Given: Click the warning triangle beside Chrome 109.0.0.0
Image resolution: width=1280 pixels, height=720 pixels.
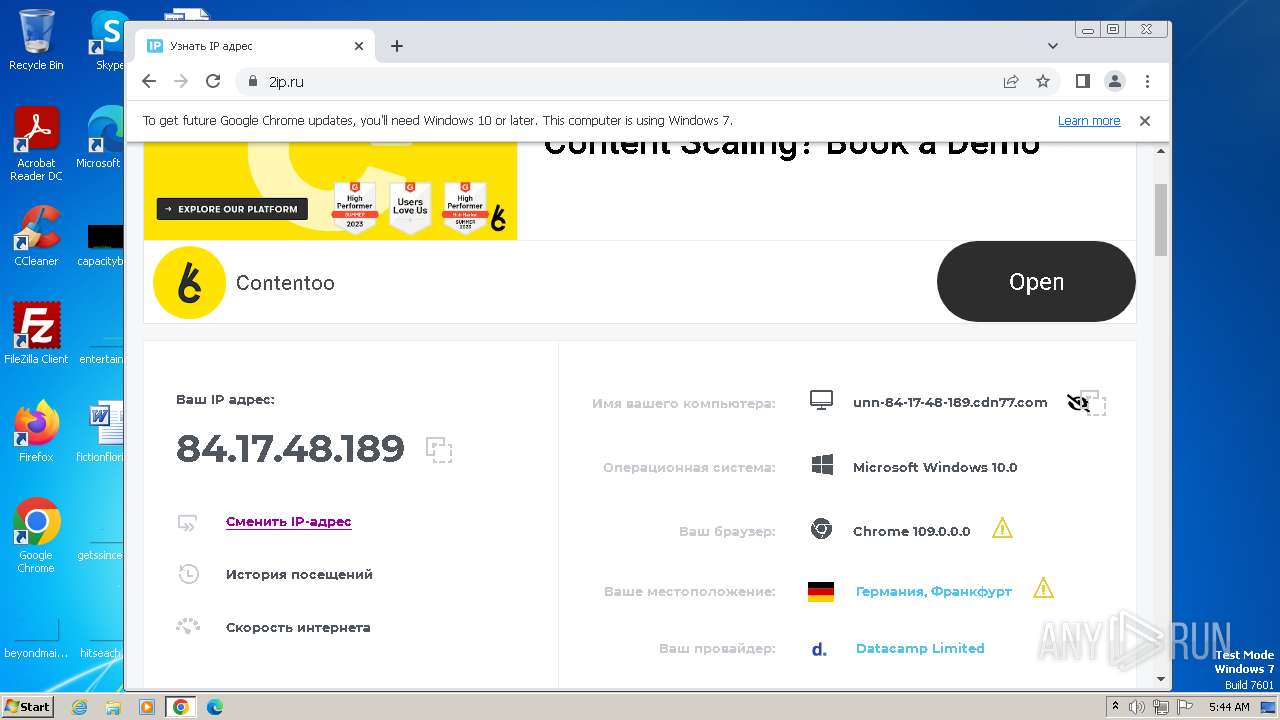Looking at the screenshot, I should pyautogui.click(x=1002, y=529).
